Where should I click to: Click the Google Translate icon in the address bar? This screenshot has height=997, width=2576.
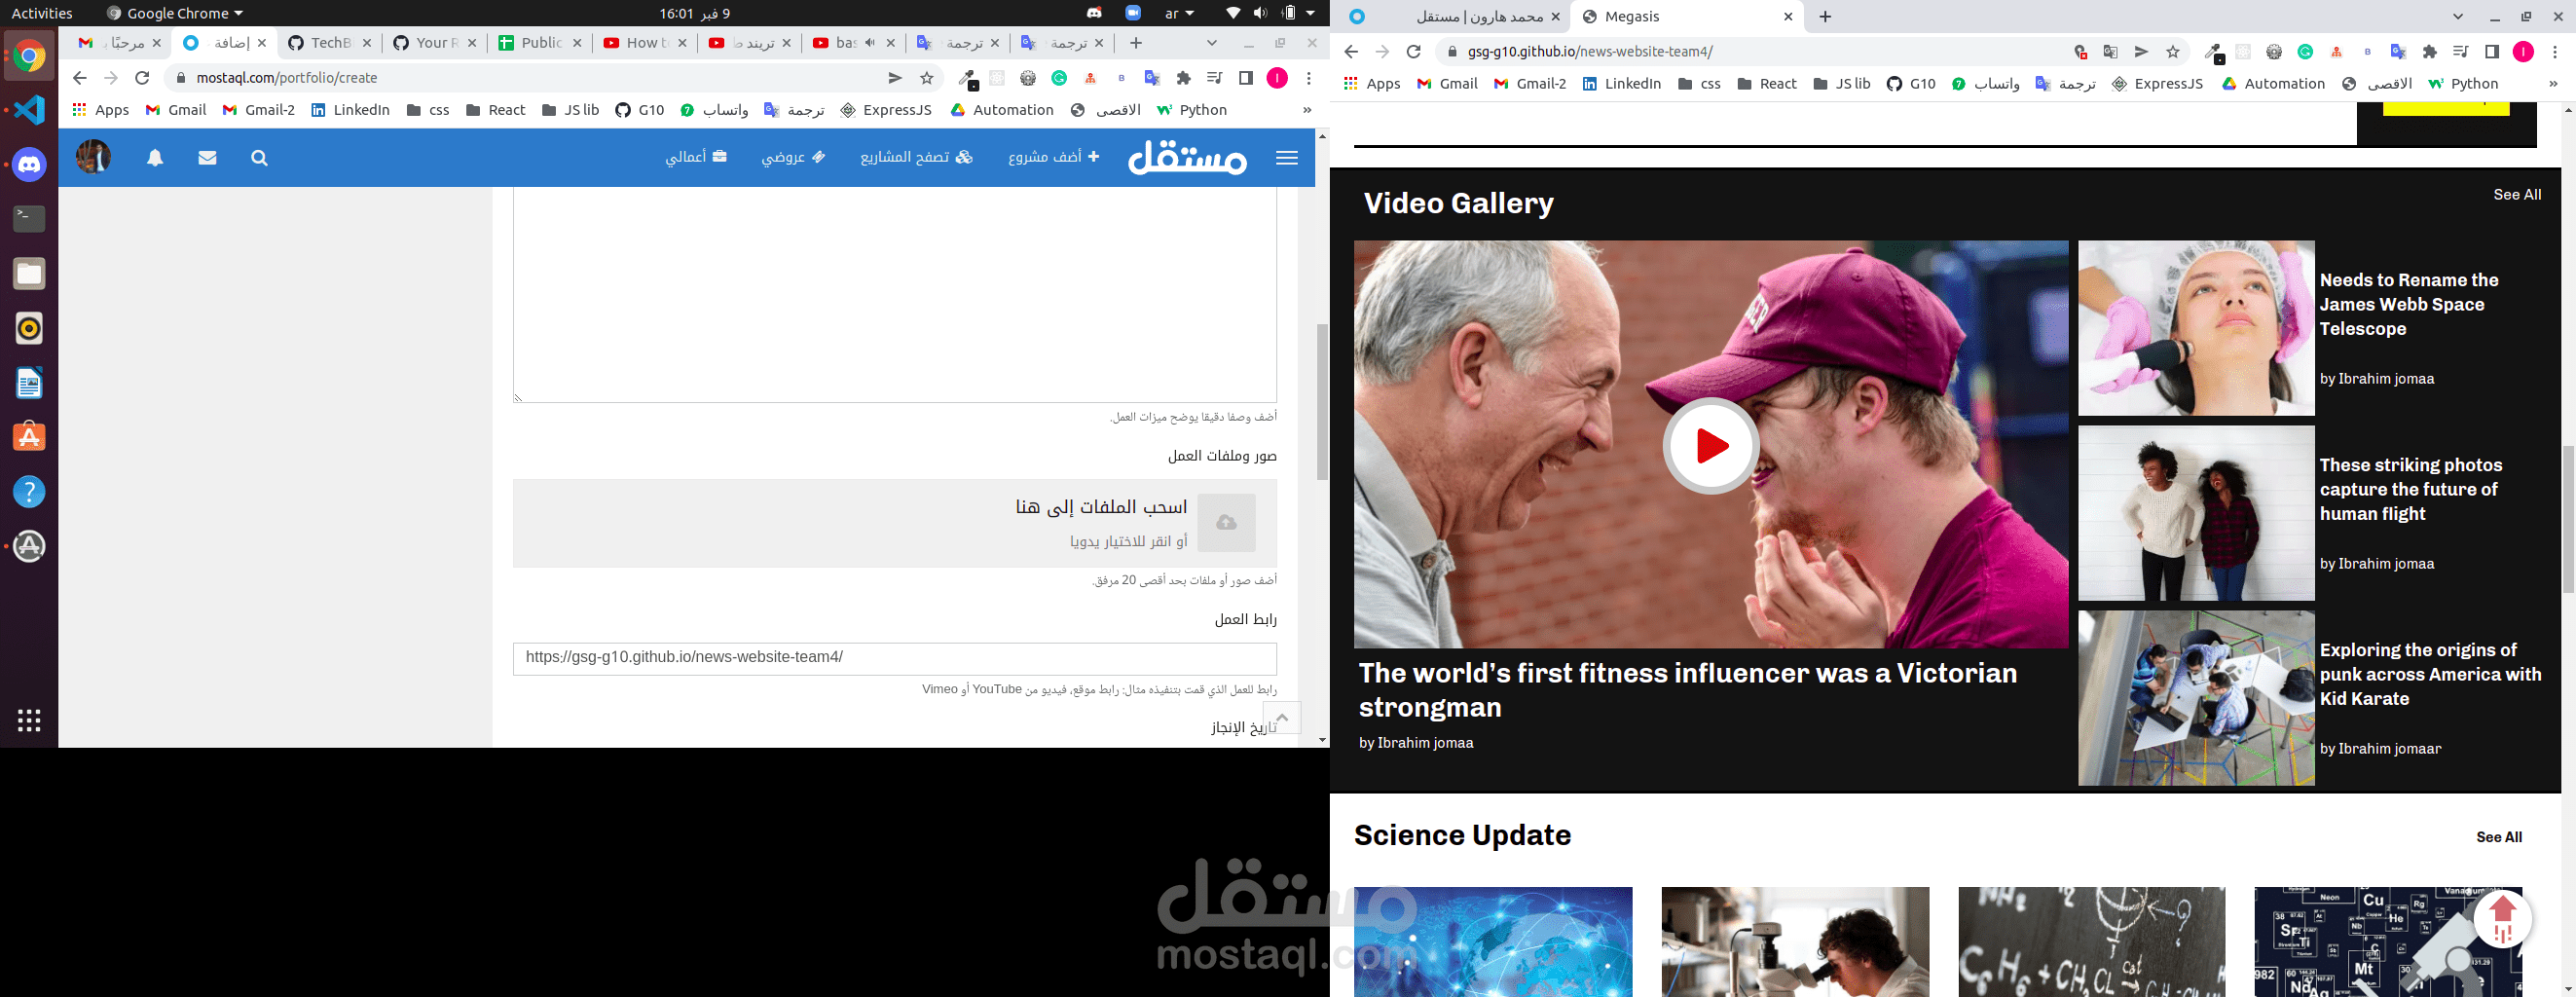[2112, 50]
